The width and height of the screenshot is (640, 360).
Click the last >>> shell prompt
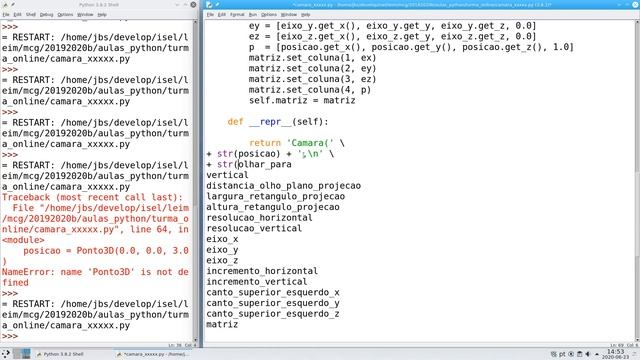tap(10, 336)
